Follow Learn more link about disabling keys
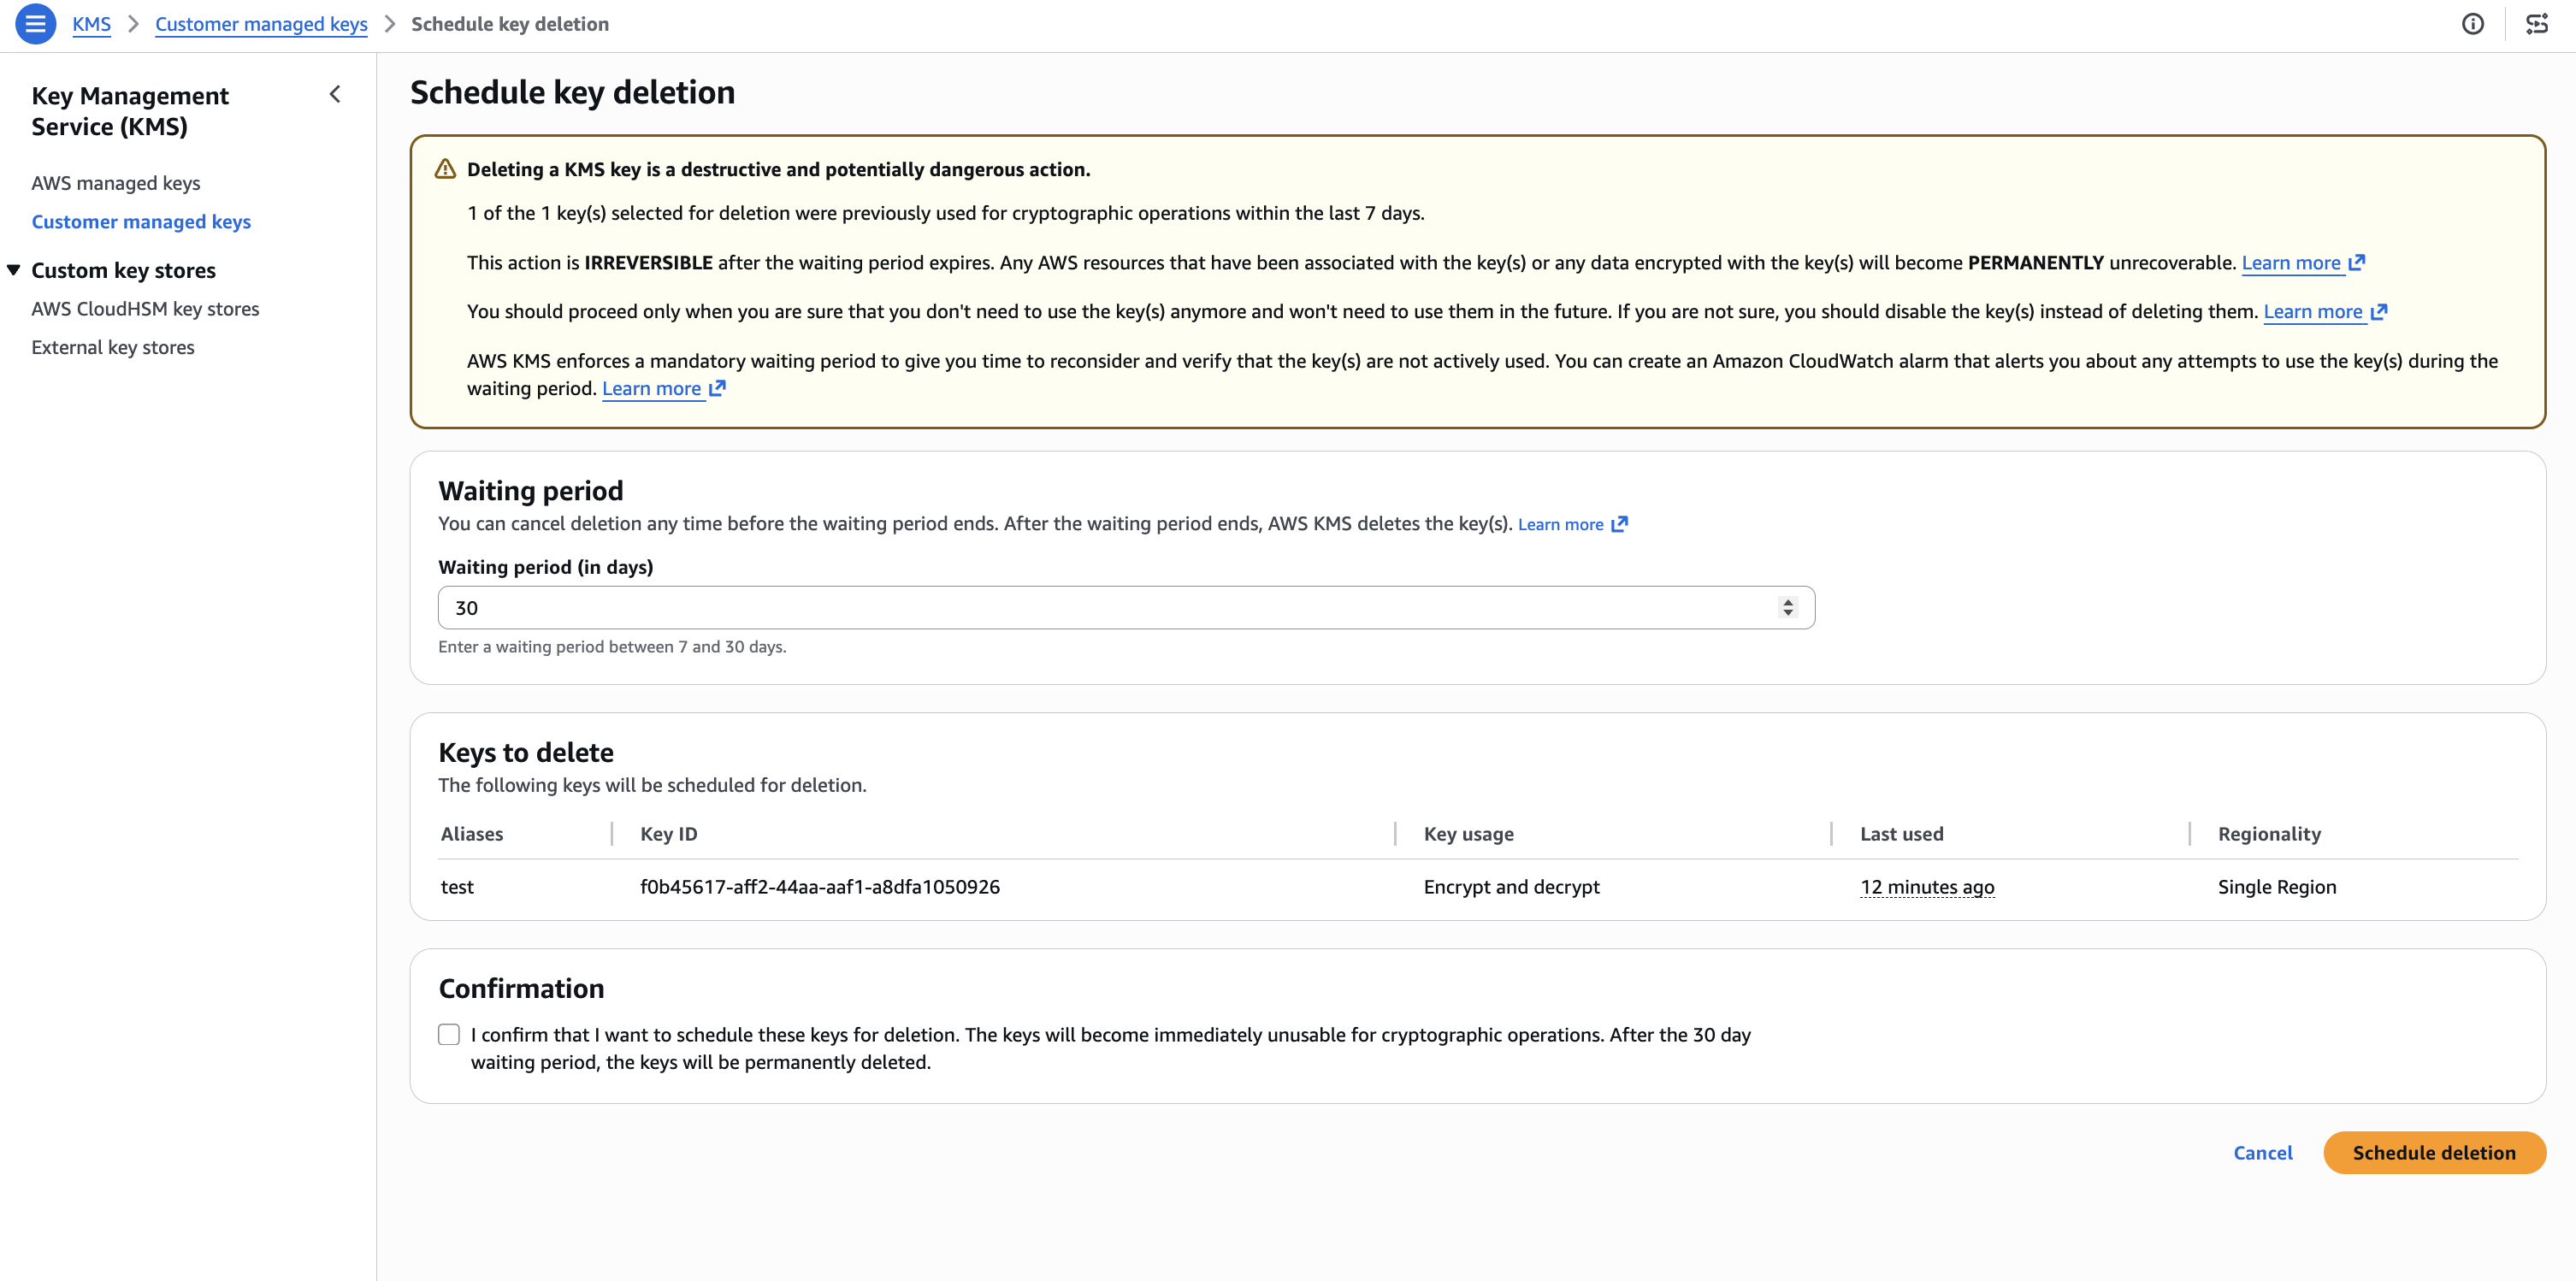 [2313, 311]
